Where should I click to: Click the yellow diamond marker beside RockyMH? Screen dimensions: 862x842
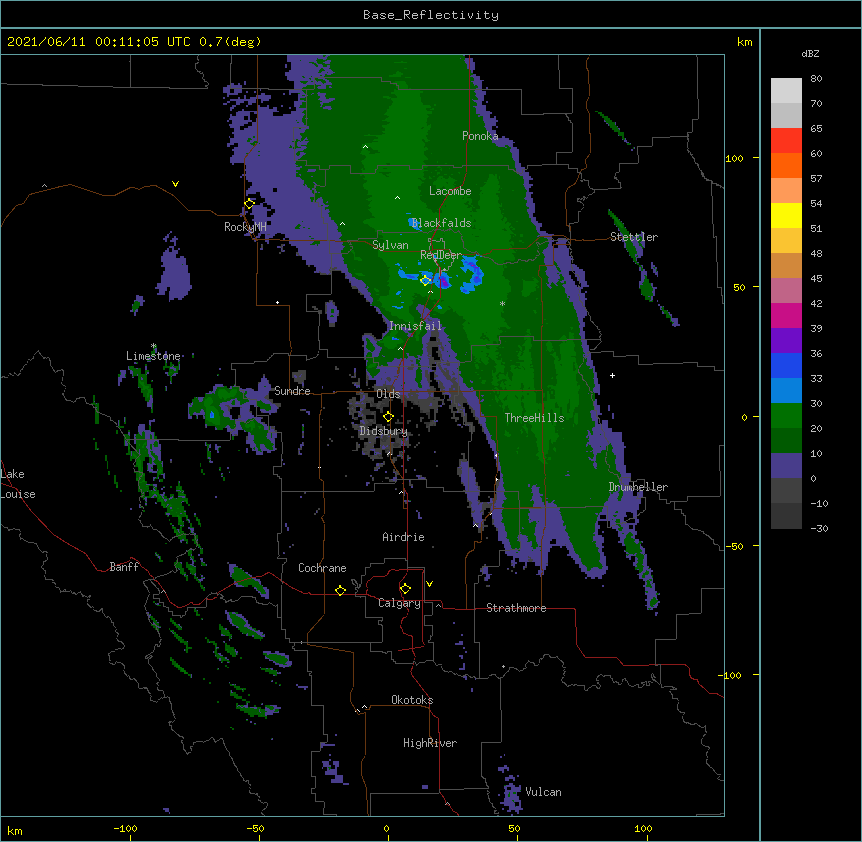pyautogui.click(x=249, y=204)
